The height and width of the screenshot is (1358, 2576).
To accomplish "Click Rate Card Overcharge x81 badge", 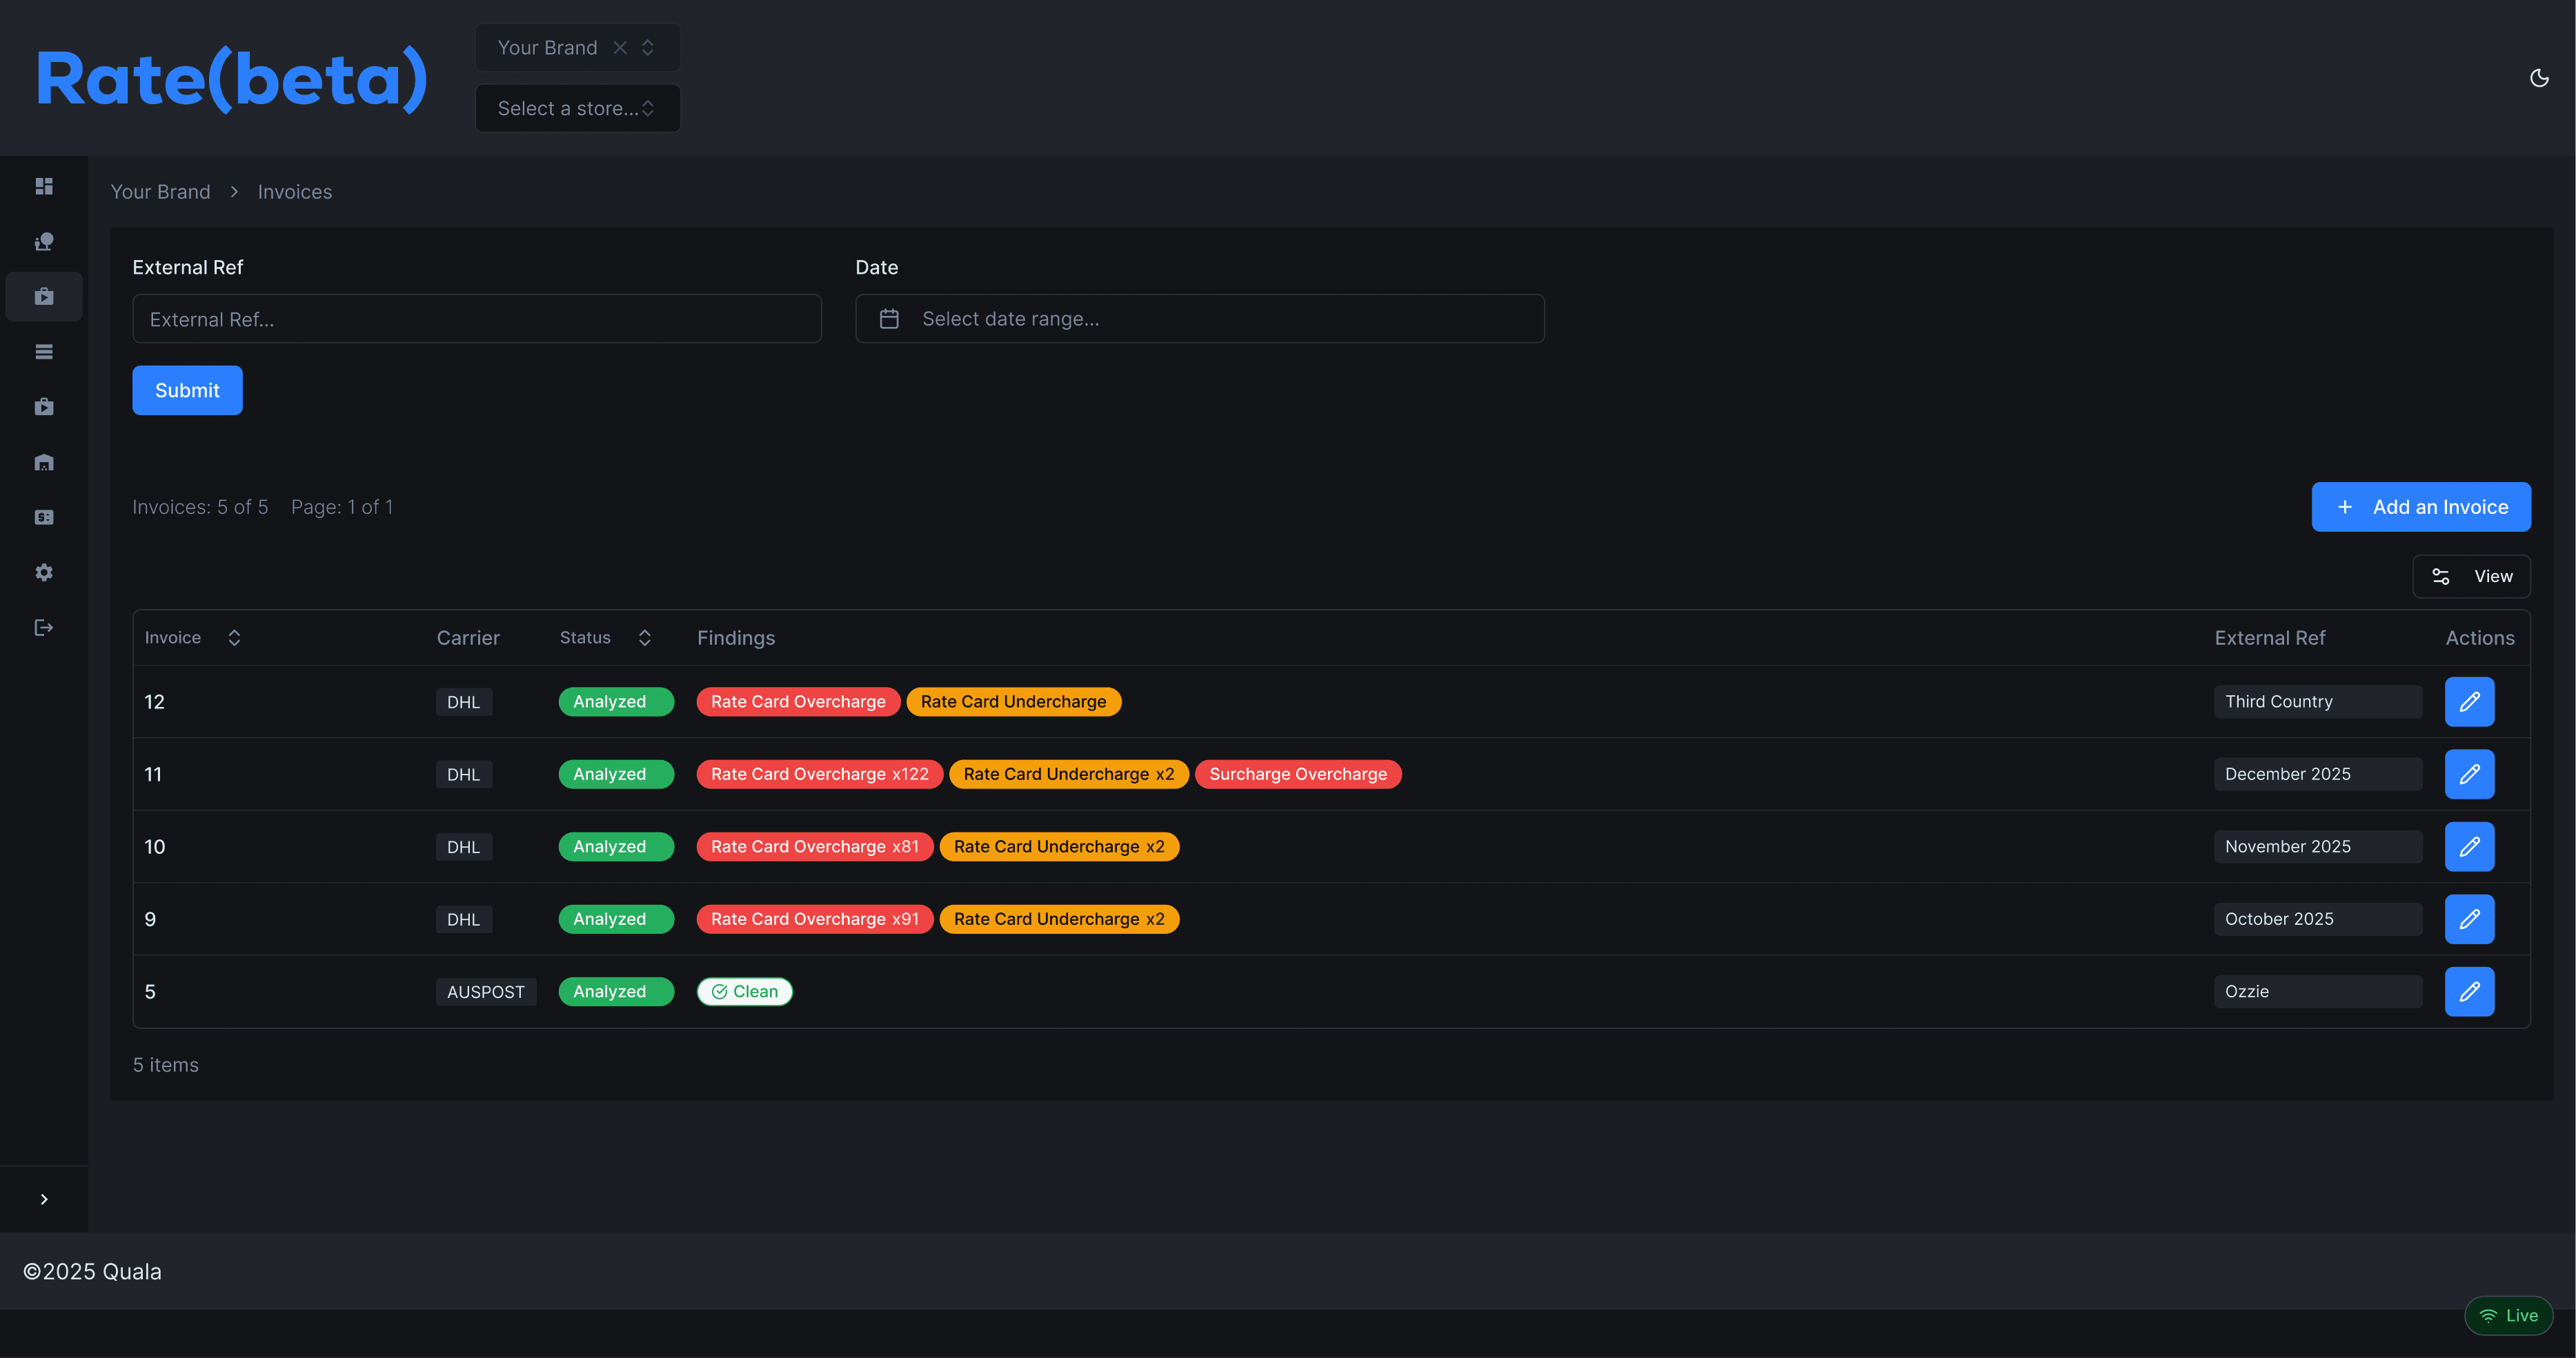I will (x=814, y=847).
